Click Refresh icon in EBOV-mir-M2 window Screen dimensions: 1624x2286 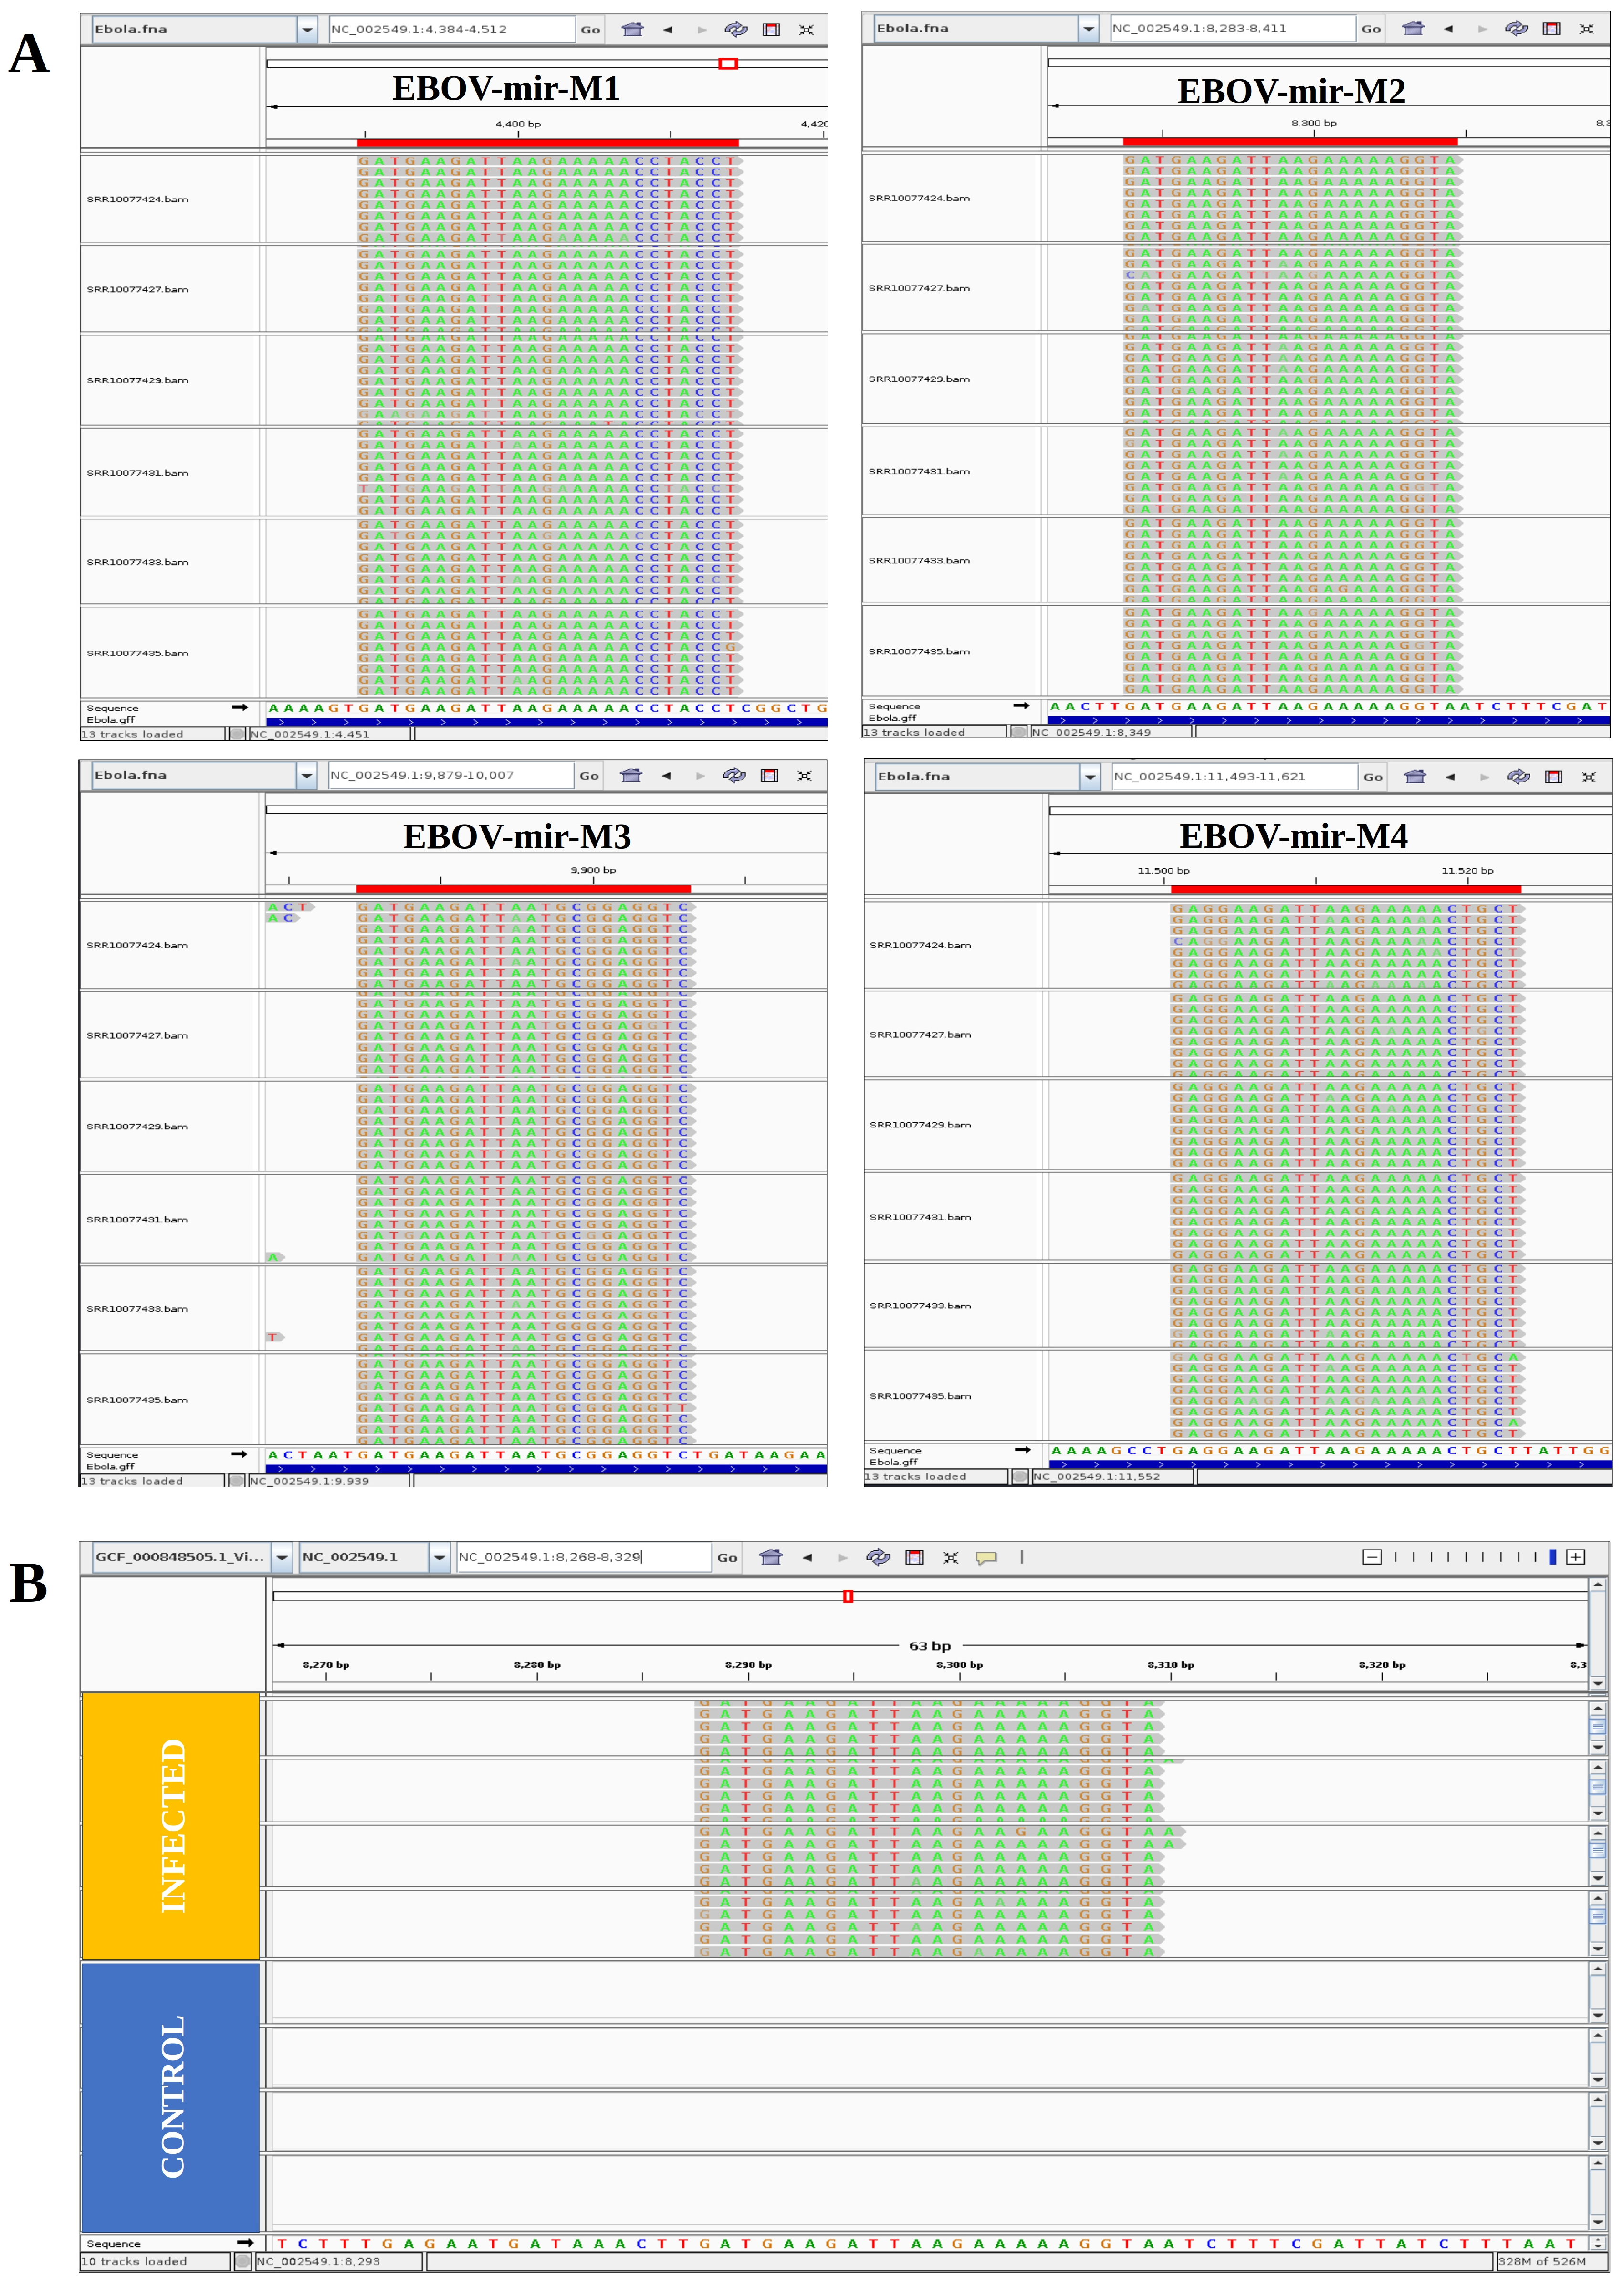pos(1516,28)
